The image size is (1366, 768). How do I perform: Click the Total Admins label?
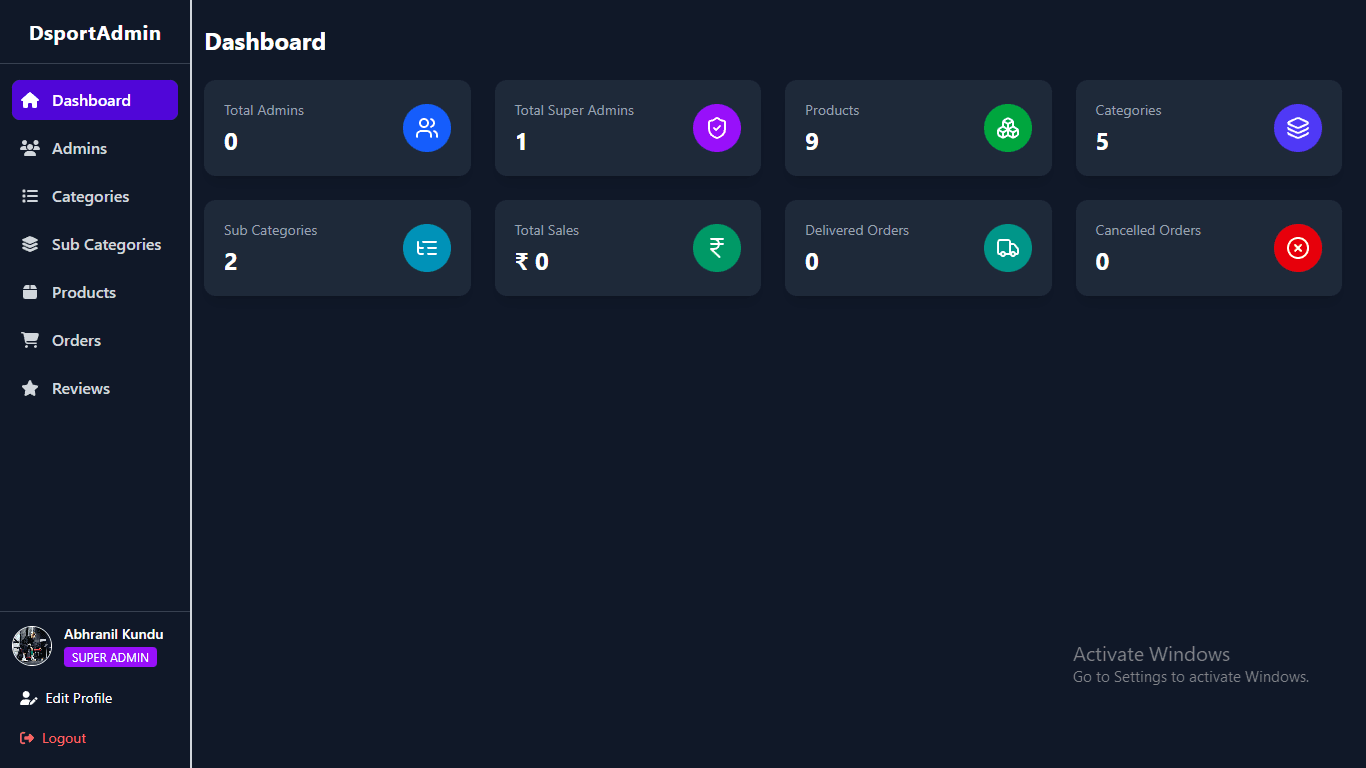(x=264, y=110)
